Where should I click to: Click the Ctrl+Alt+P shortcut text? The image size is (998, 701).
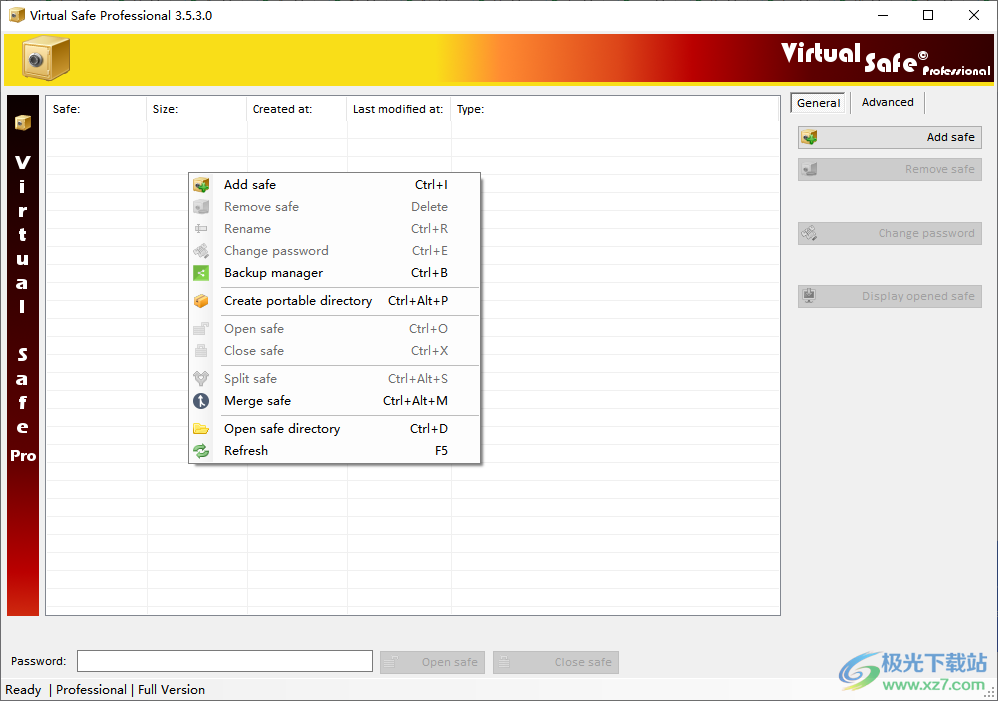418,301
